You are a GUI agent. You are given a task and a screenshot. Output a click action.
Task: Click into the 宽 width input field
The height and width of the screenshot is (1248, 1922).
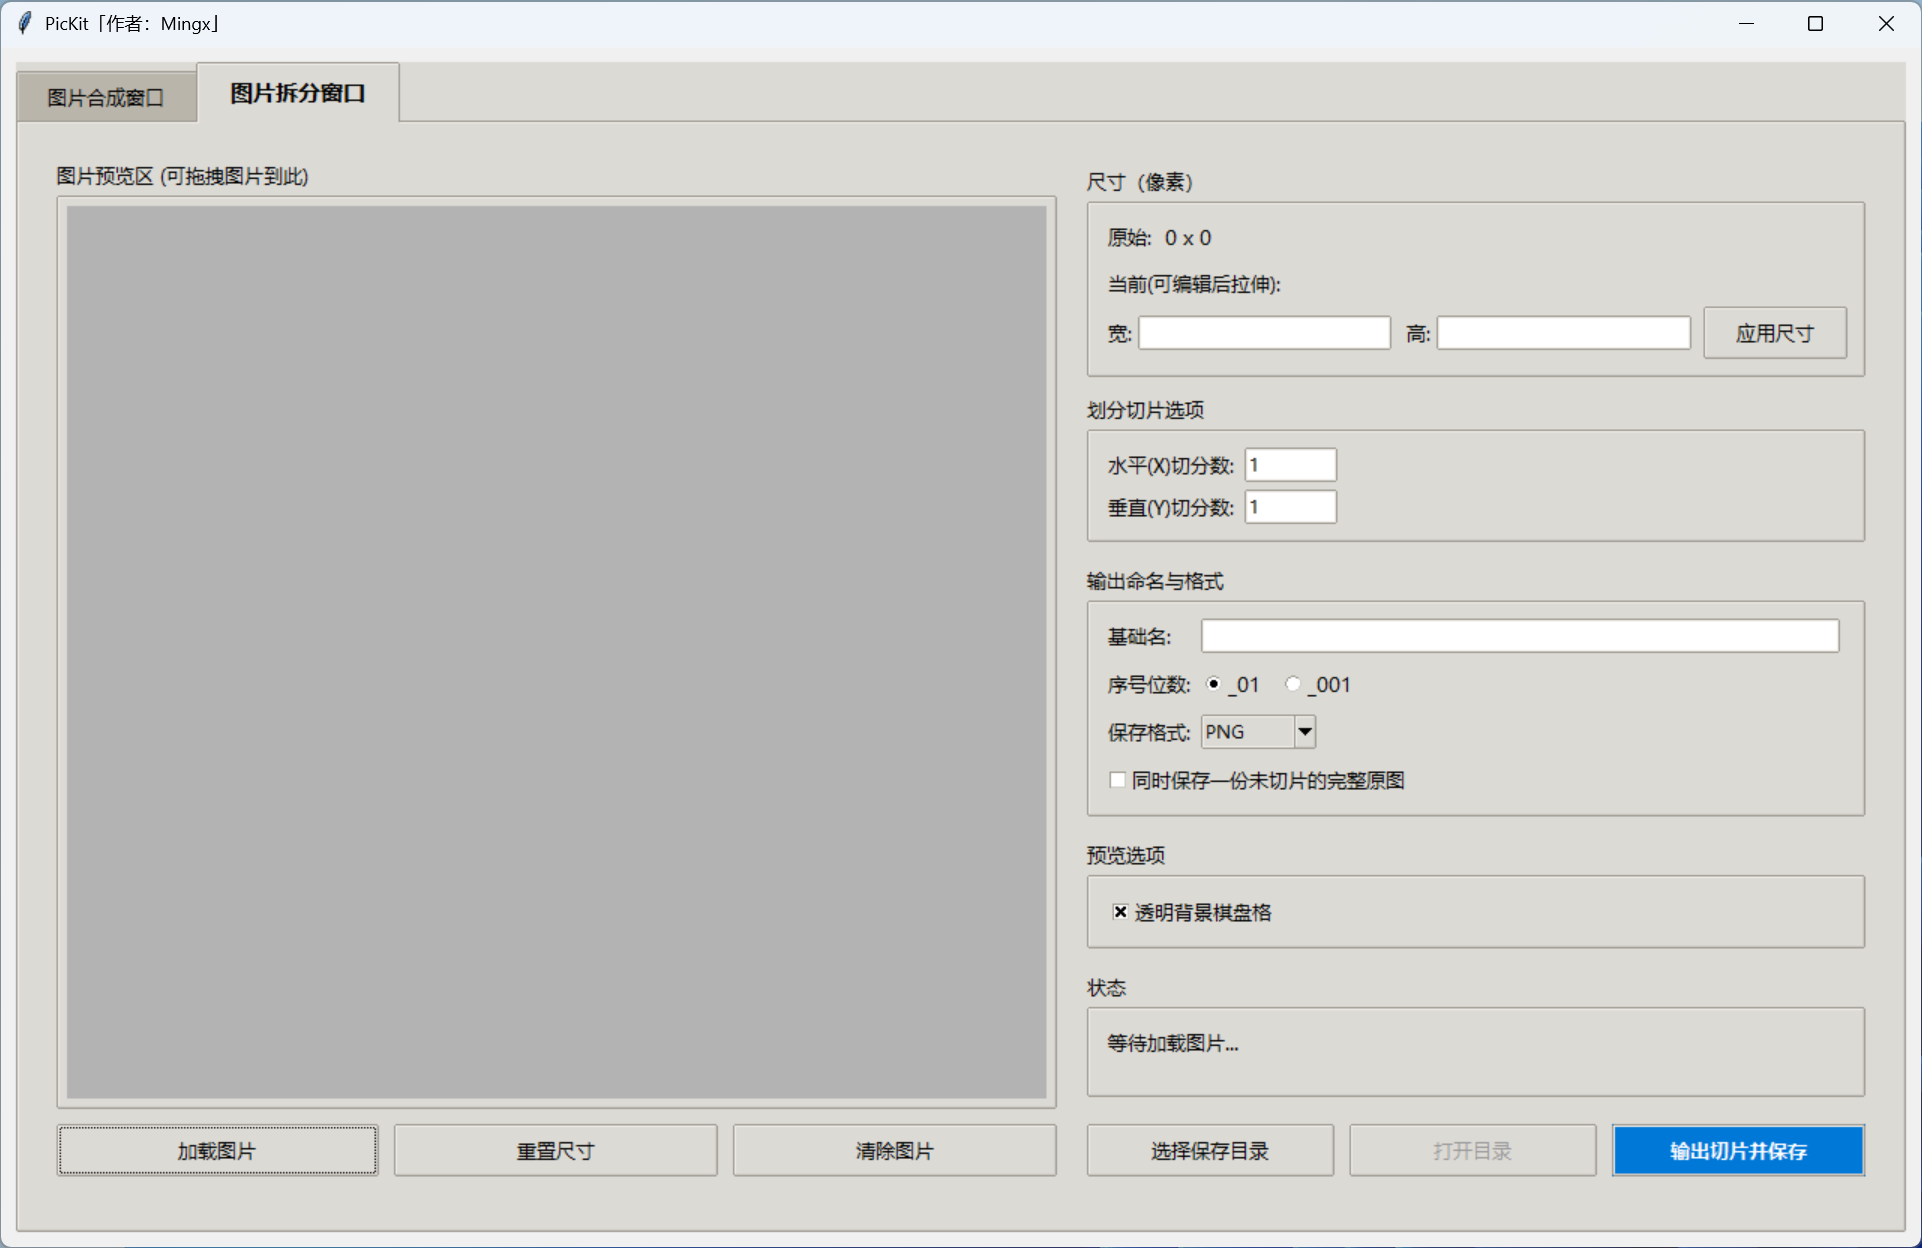point(1263,332)
